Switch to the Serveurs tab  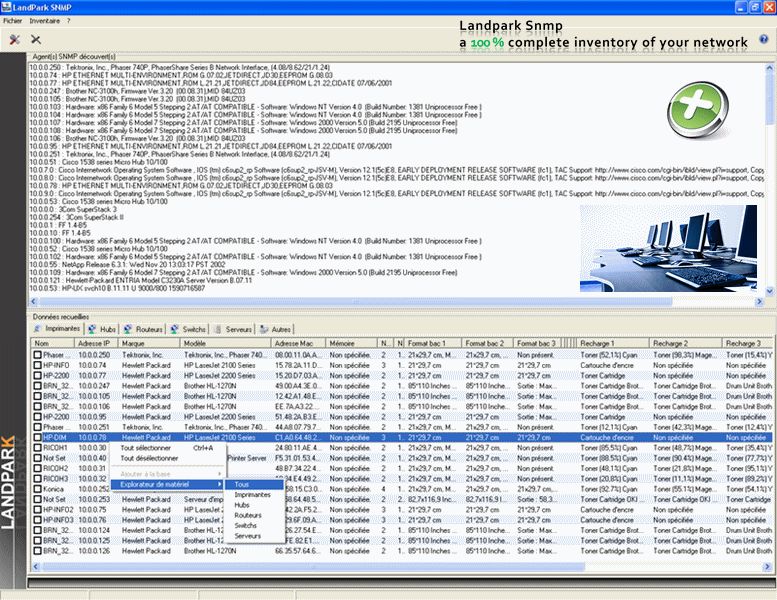[x=233, y=329]
